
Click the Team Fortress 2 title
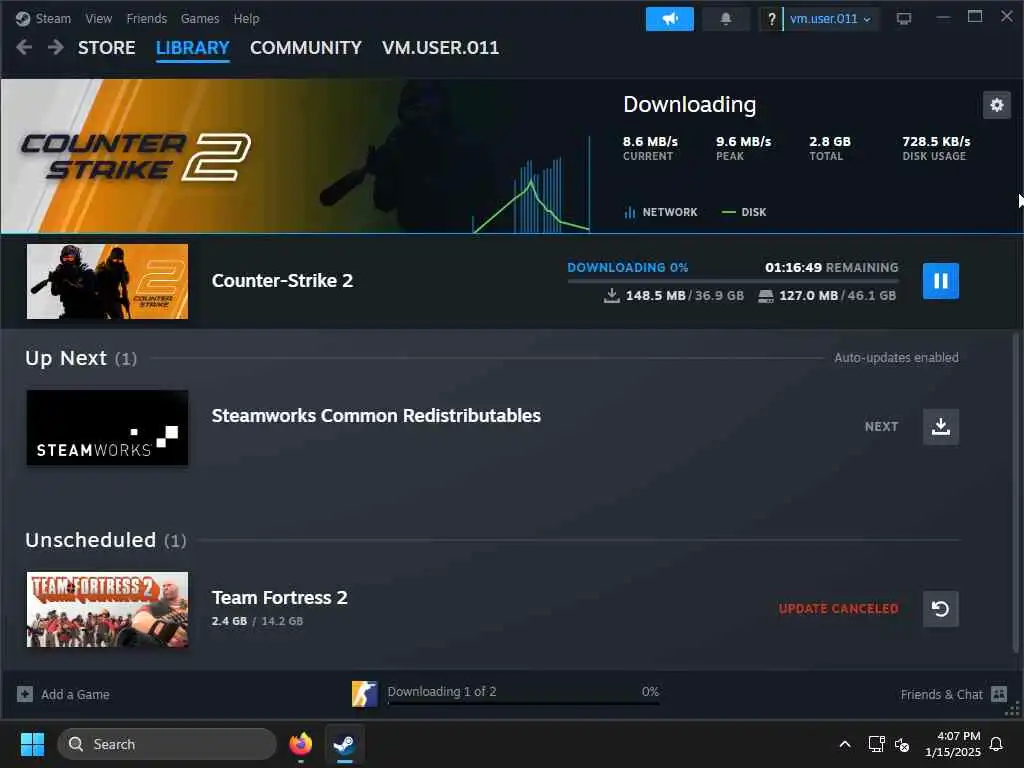tap(280, 598)
